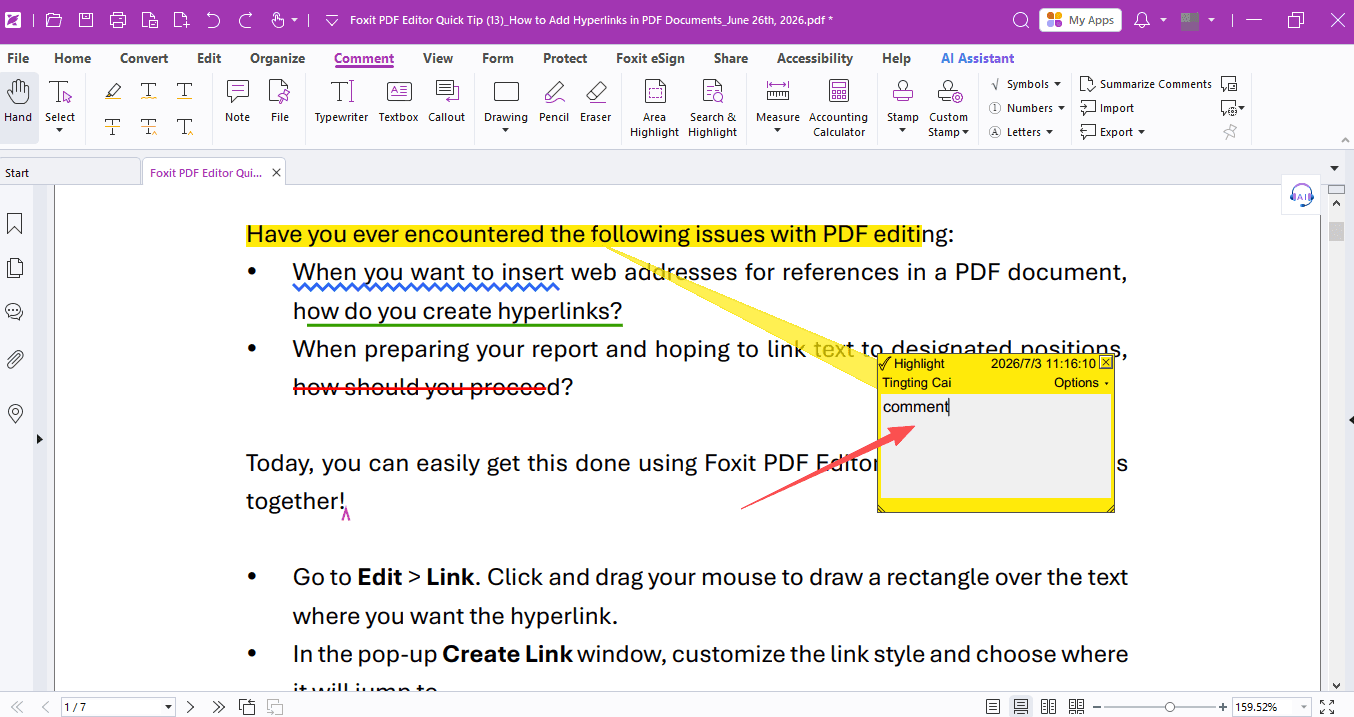Pick the Pencil tool
The width and height of the screenshot is (1354, 717).
point(554,102)
